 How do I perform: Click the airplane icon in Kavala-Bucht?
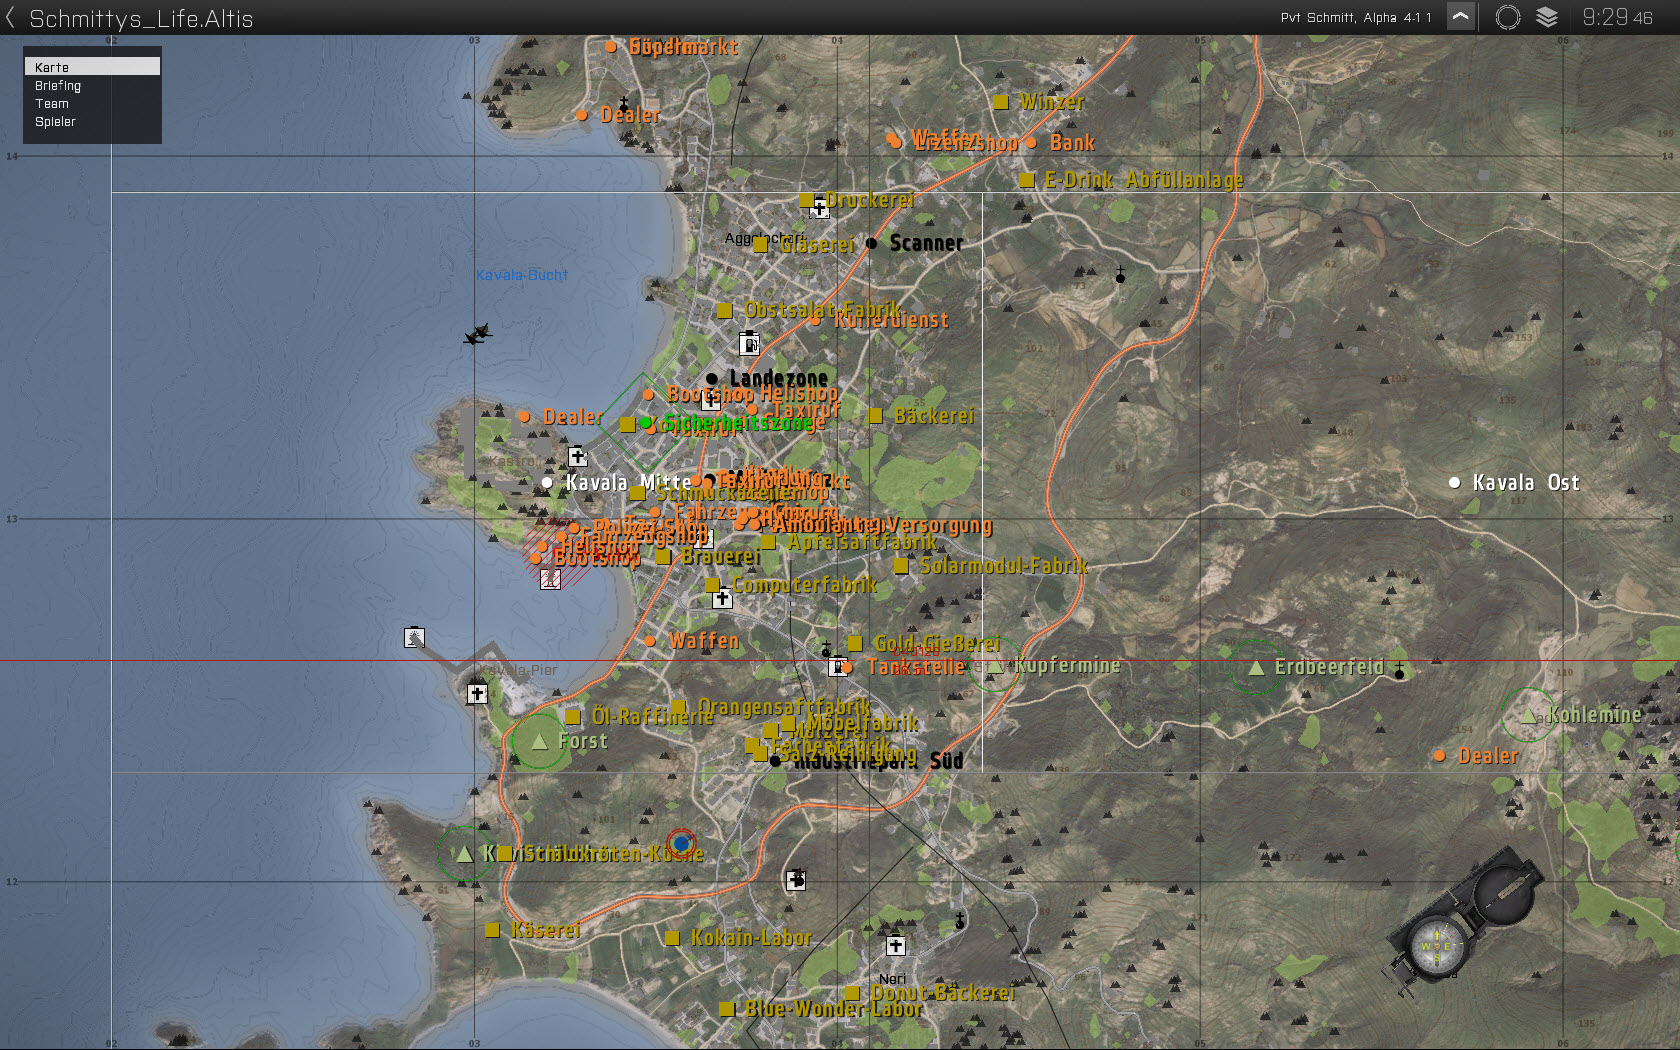click(478, 334)
